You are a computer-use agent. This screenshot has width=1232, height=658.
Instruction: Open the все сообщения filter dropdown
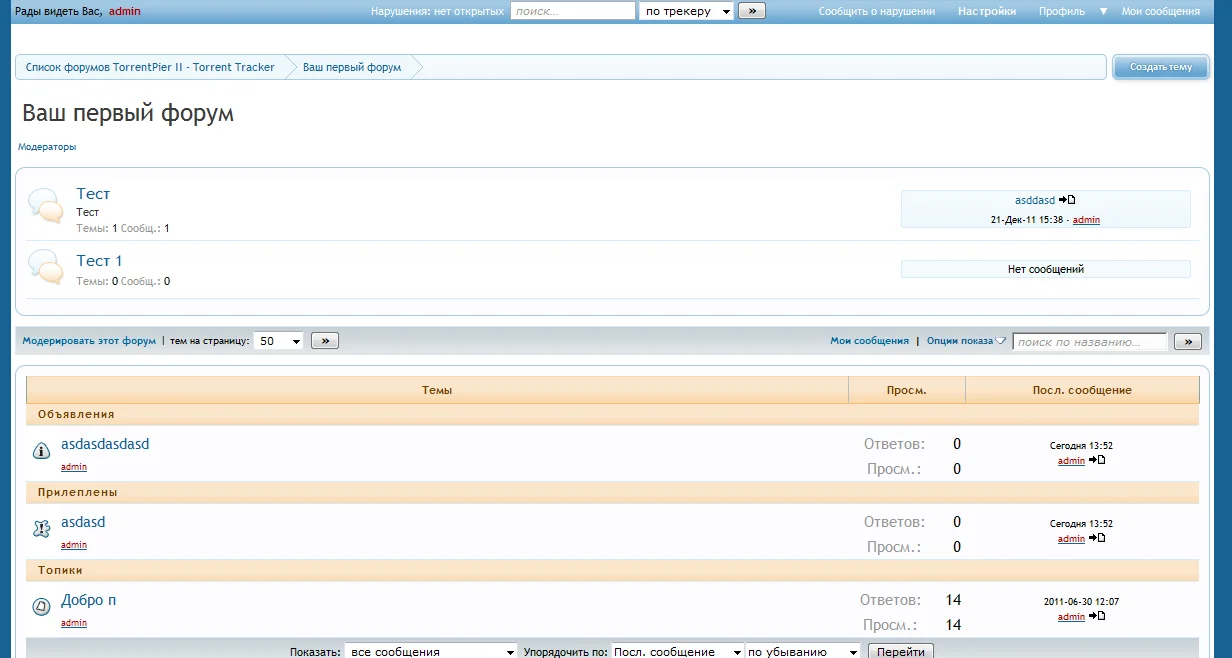[x=431, y=651]
